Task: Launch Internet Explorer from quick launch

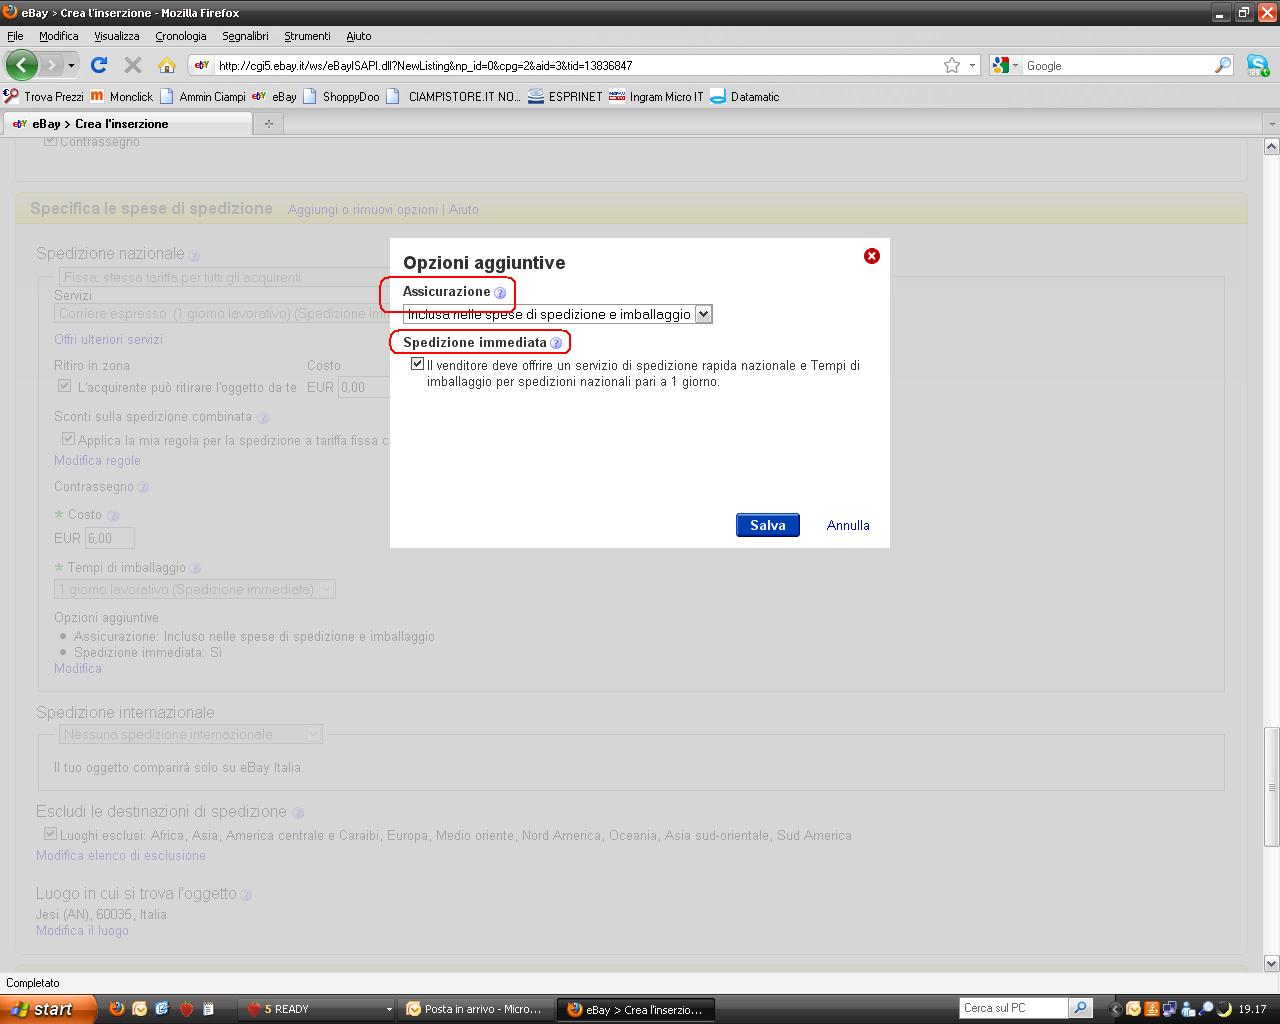Action: pyautogui.click(x=163, y=1009)
